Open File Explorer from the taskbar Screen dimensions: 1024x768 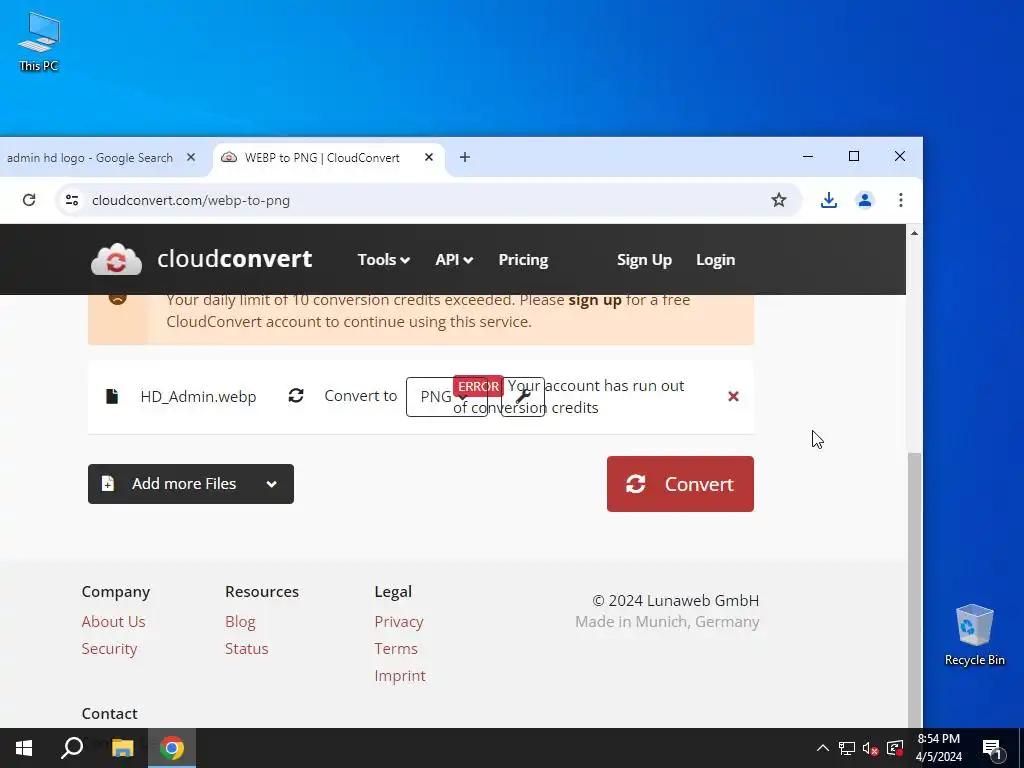pyautogui.click(x=122, y=748)
